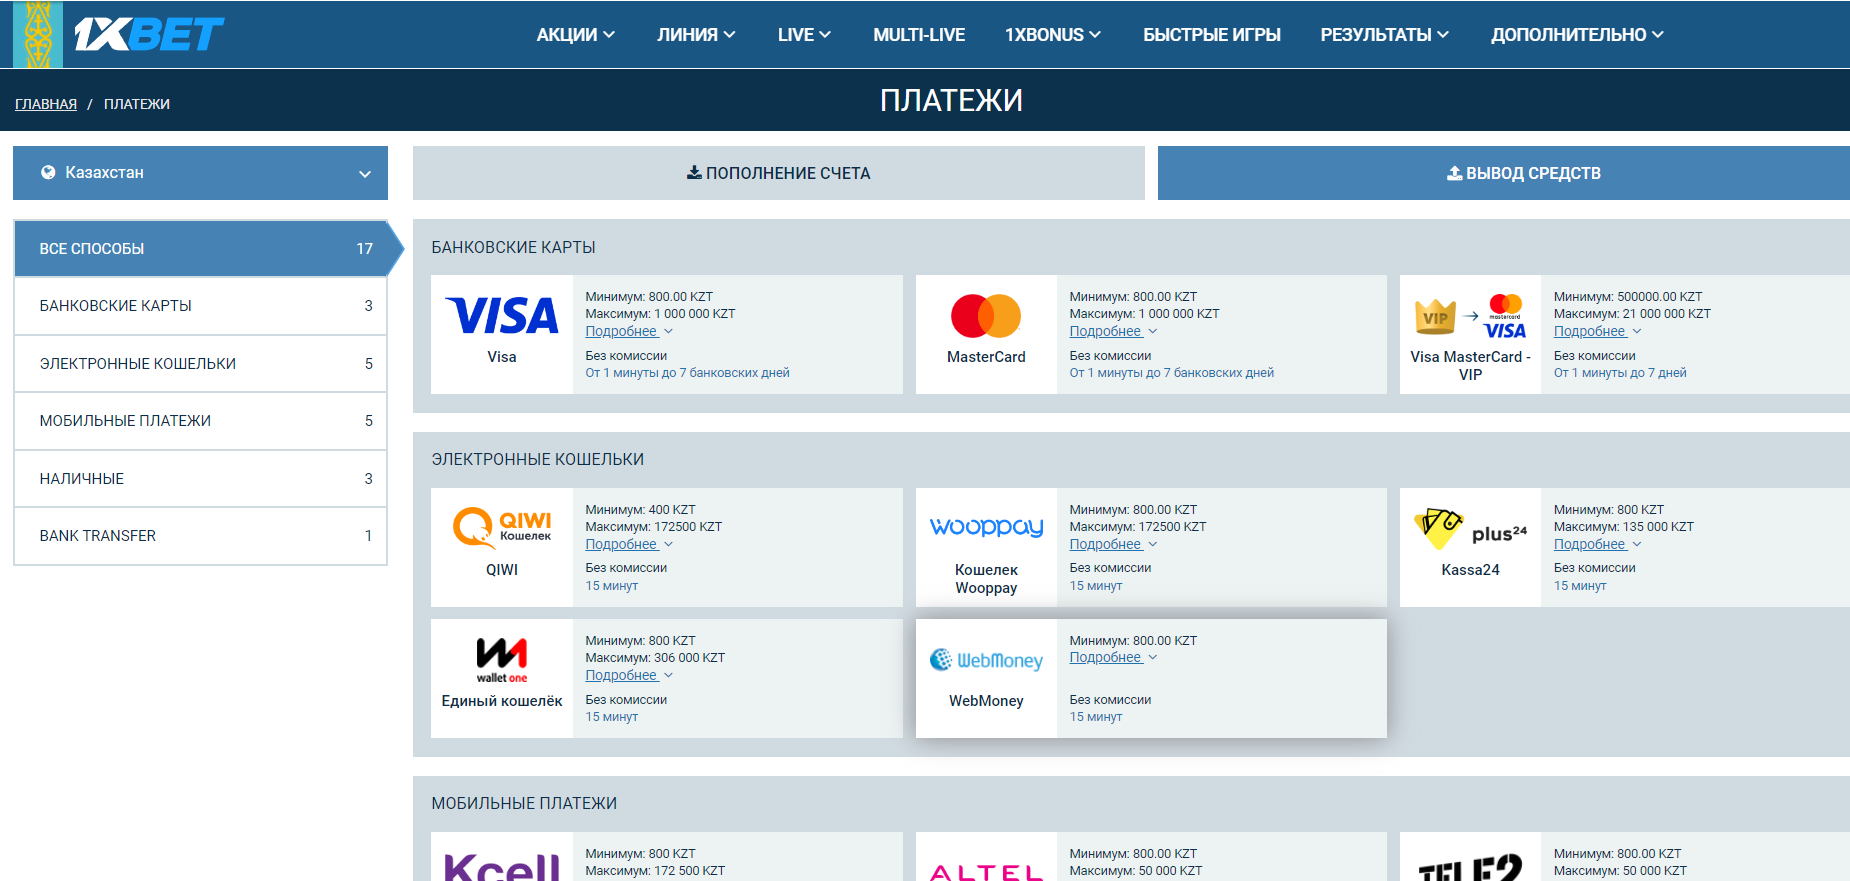Image resolution: width=1850 pixels, height=881 pixels.
Task: Go to ГЛАВНАЯ breadcrumb link
Action: pos(46,104)
